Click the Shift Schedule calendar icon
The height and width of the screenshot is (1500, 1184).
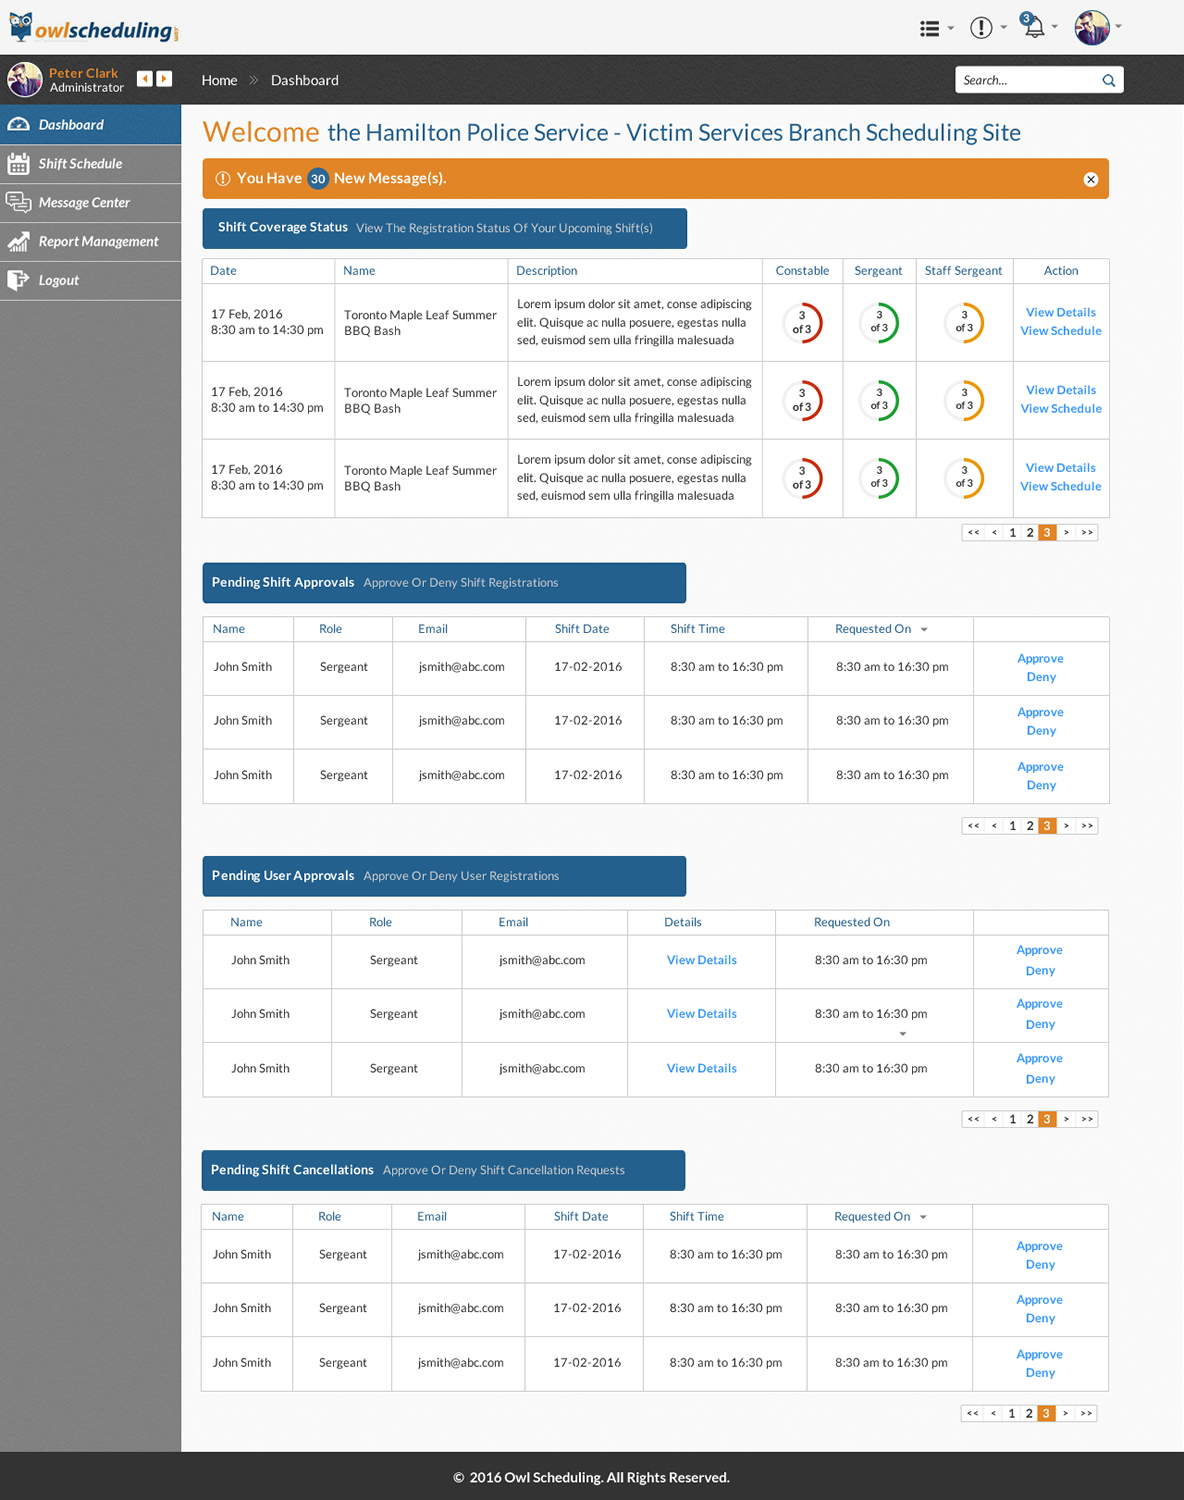[18, 164]
